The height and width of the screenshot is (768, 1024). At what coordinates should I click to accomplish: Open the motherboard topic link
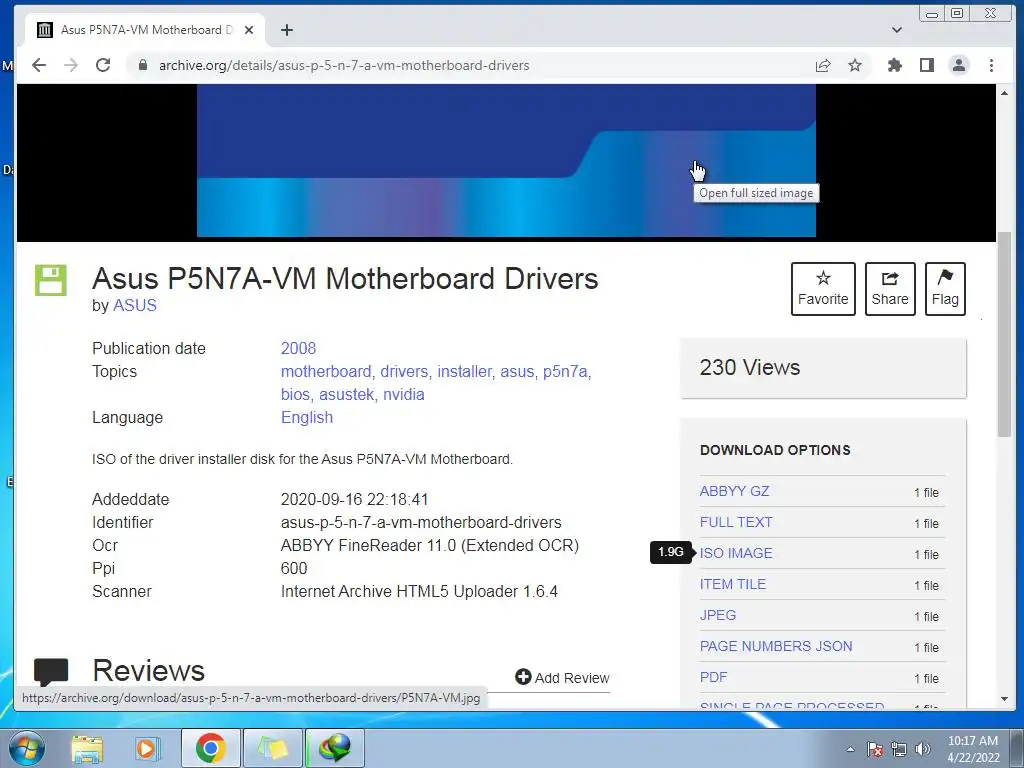tap(326, 371)
